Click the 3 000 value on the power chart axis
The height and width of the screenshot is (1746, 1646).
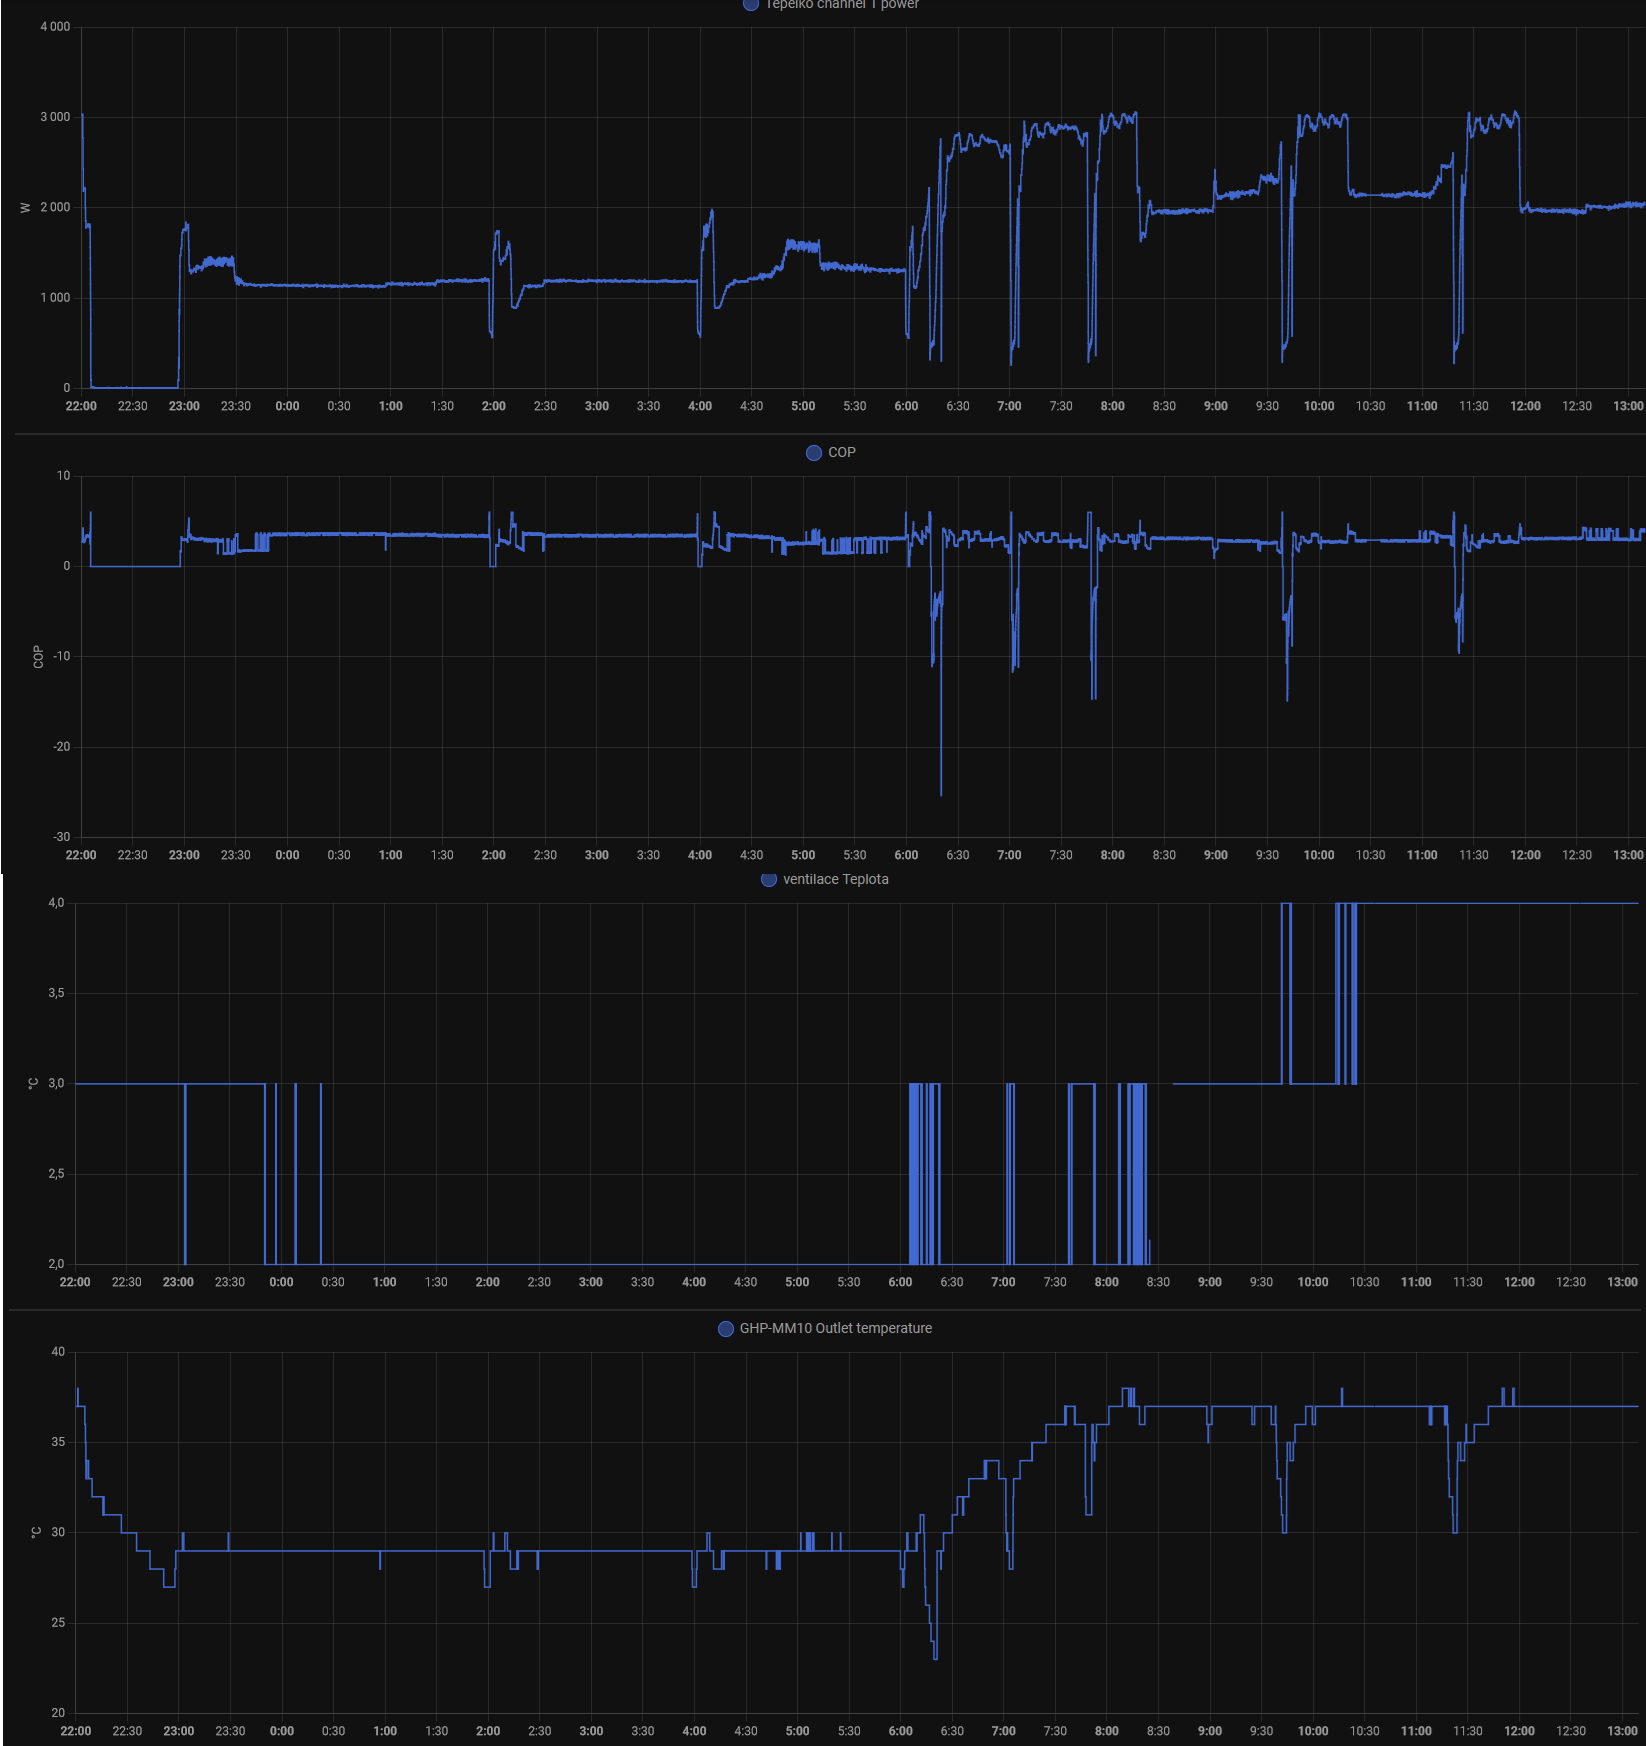55,117
